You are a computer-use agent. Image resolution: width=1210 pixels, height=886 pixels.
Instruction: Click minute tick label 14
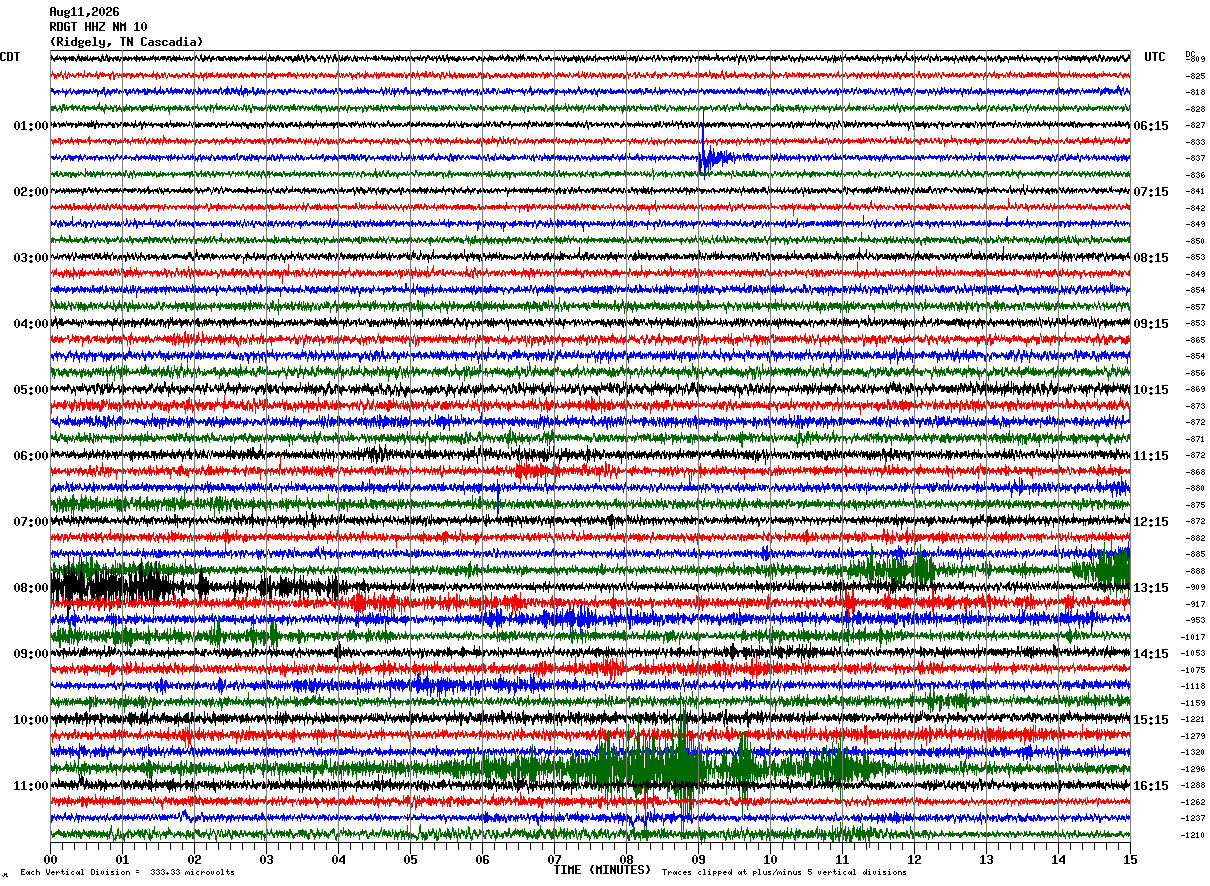click(x=1058, y=859)
